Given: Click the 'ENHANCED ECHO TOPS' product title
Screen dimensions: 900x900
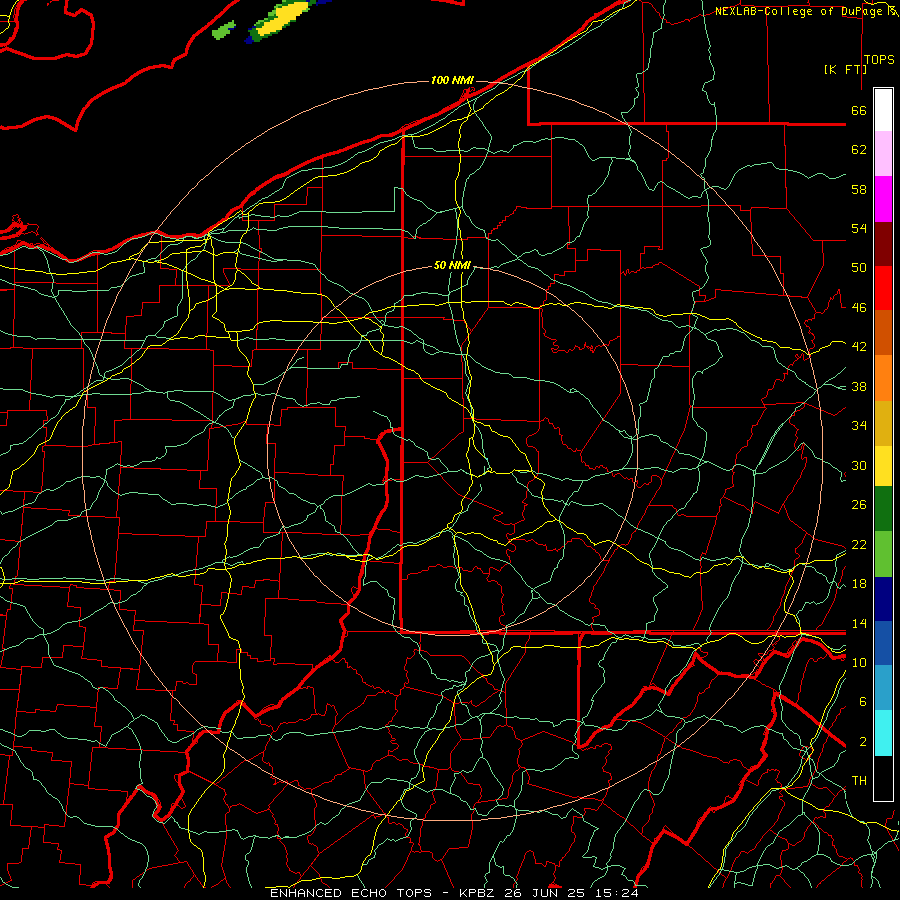Looking at the screenshot, I should [351, 893].
